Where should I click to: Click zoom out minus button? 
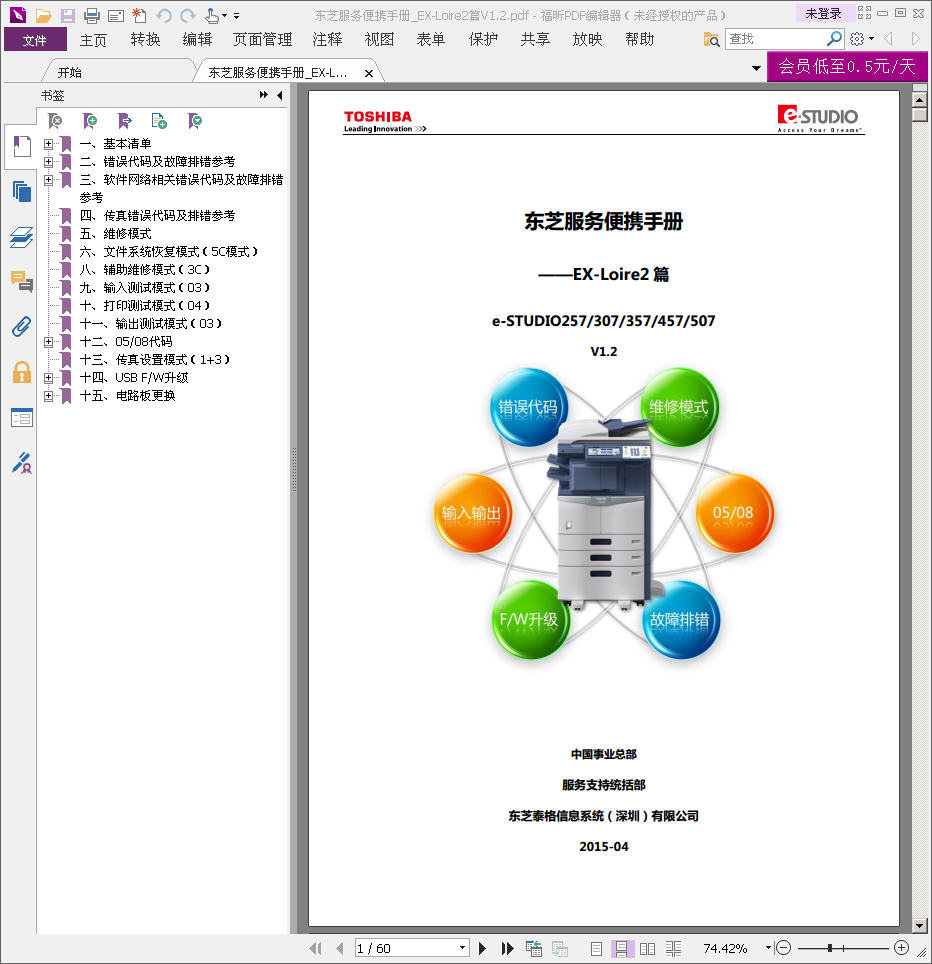click(x=783, y=947)
